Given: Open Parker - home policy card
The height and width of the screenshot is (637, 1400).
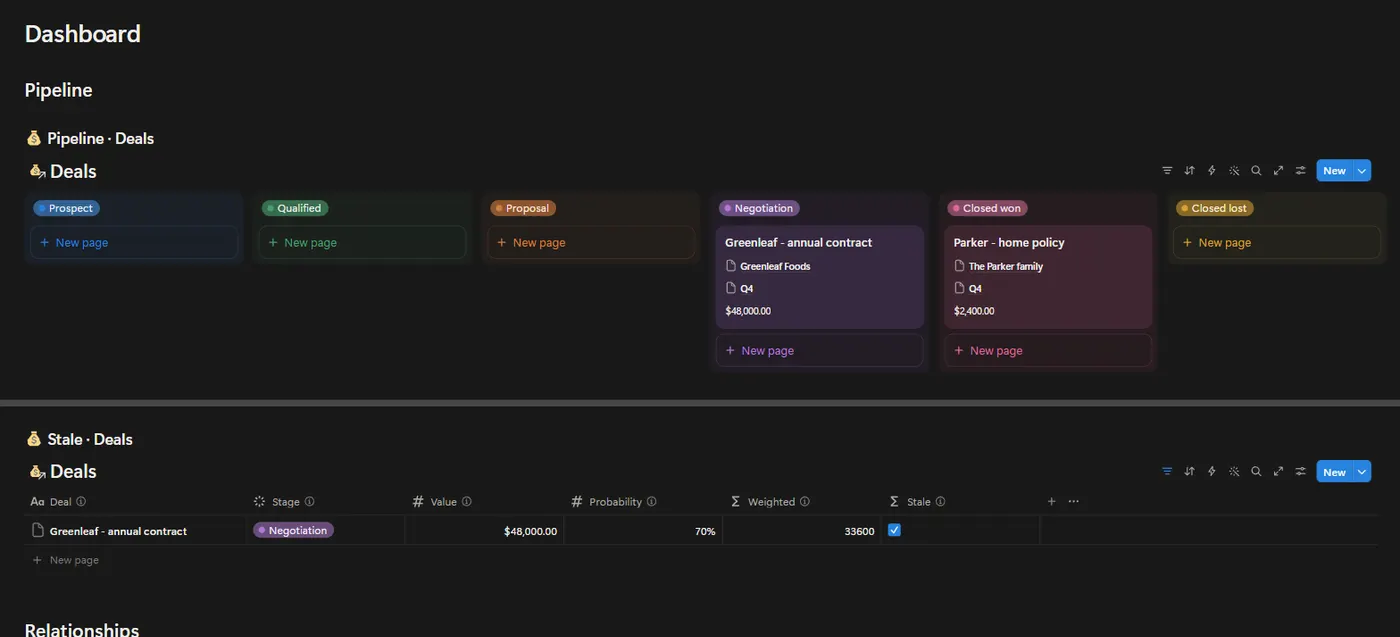Looking at the screenshot, I should click(1048, 277).
